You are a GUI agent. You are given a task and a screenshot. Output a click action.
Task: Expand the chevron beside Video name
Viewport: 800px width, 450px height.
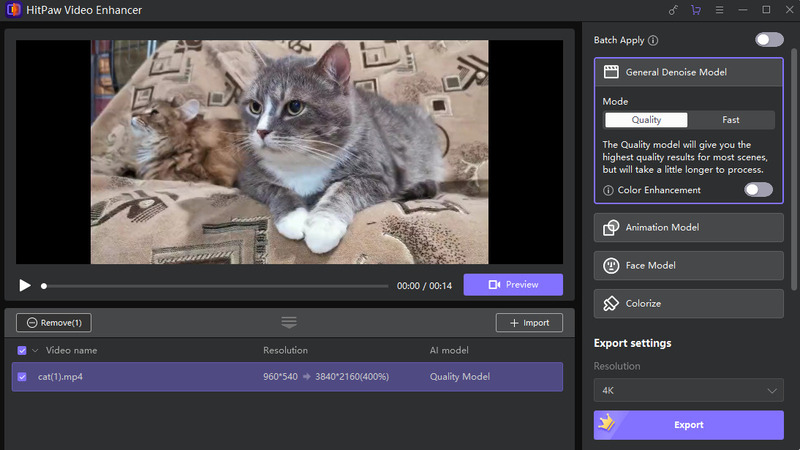36,351
